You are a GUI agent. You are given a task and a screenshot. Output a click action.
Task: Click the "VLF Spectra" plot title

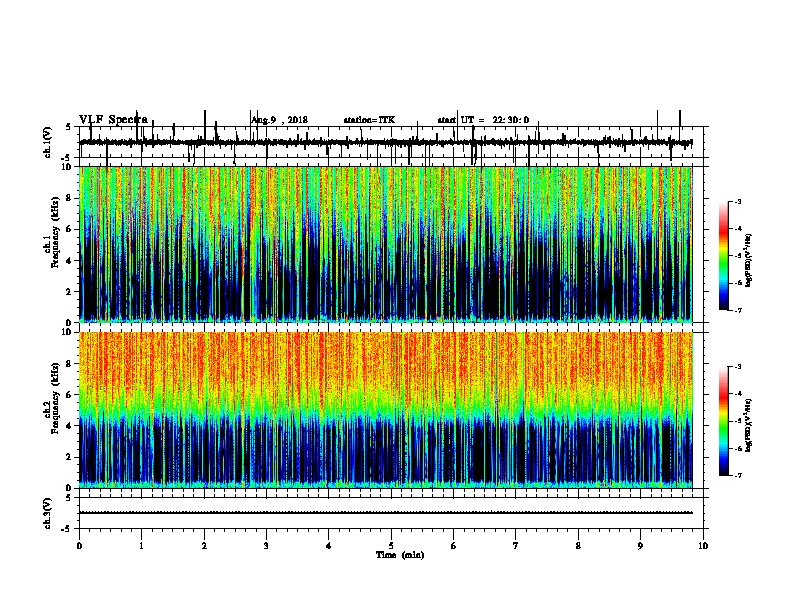point(113,120)
